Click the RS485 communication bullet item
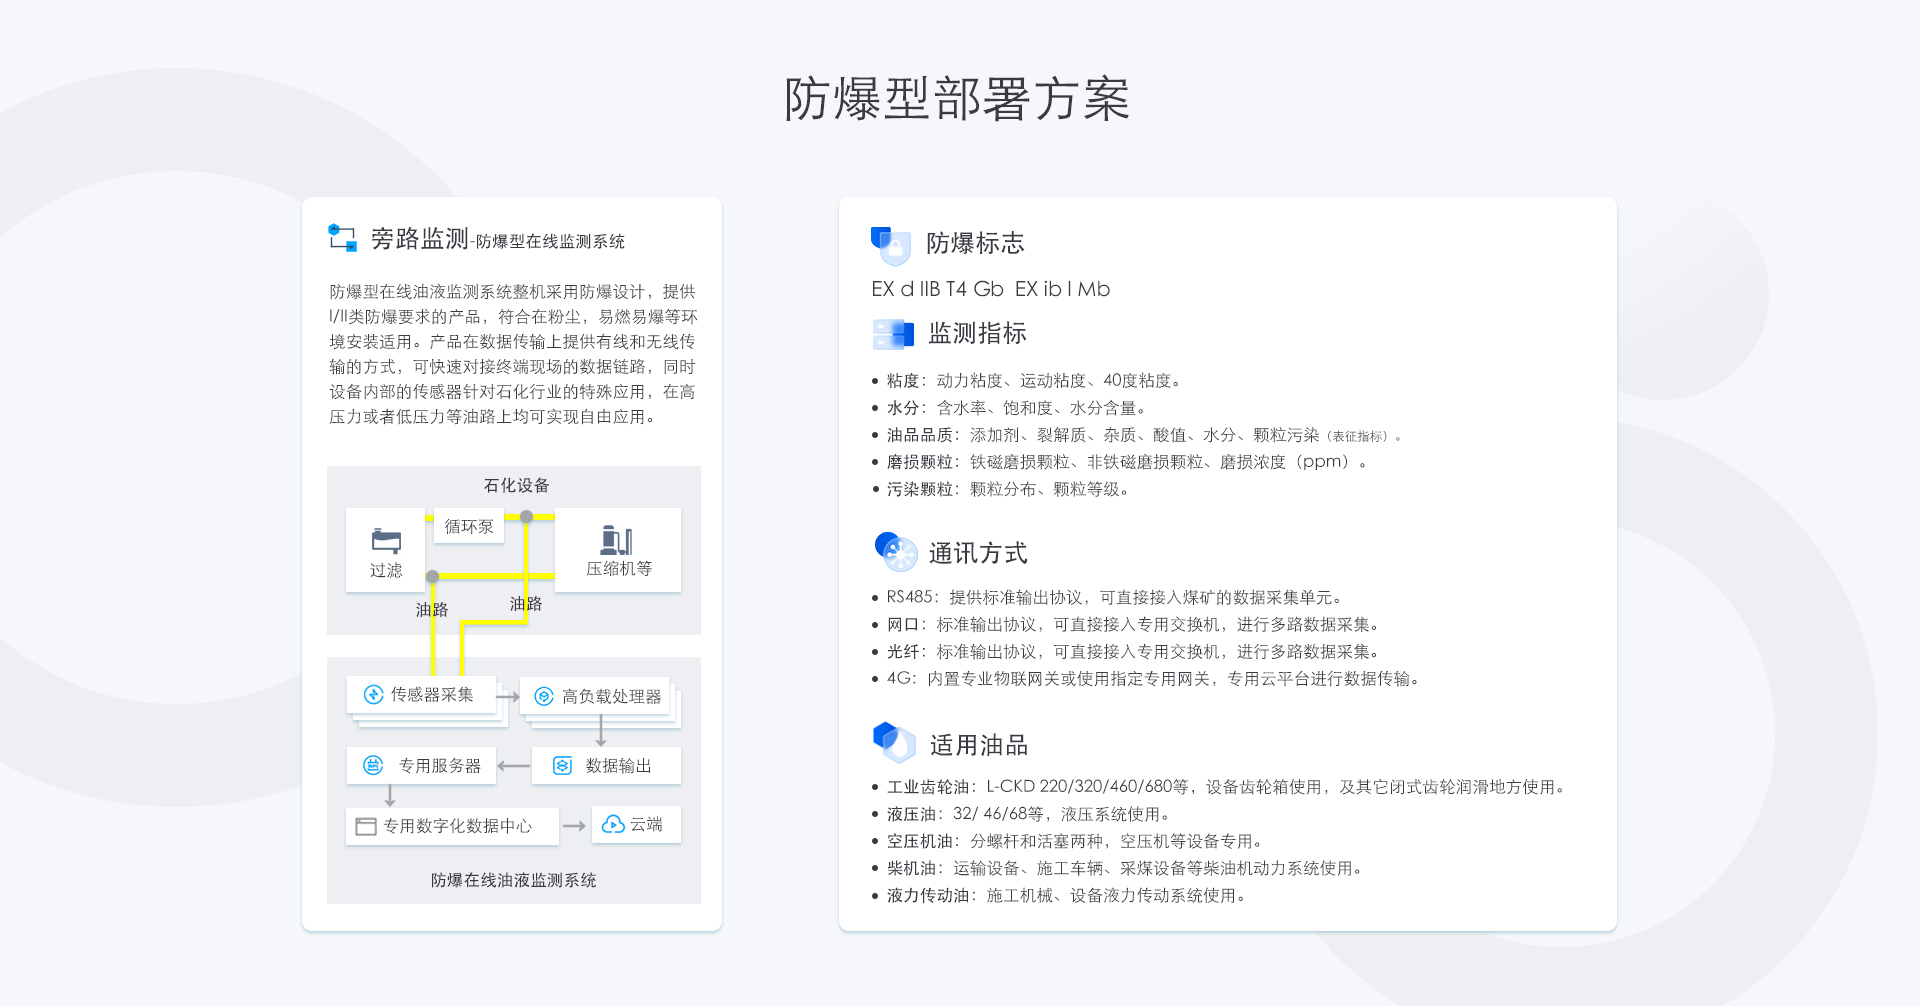Image resolution: width=1920 pixels, height=1006 pixels. pos(1113,597)
